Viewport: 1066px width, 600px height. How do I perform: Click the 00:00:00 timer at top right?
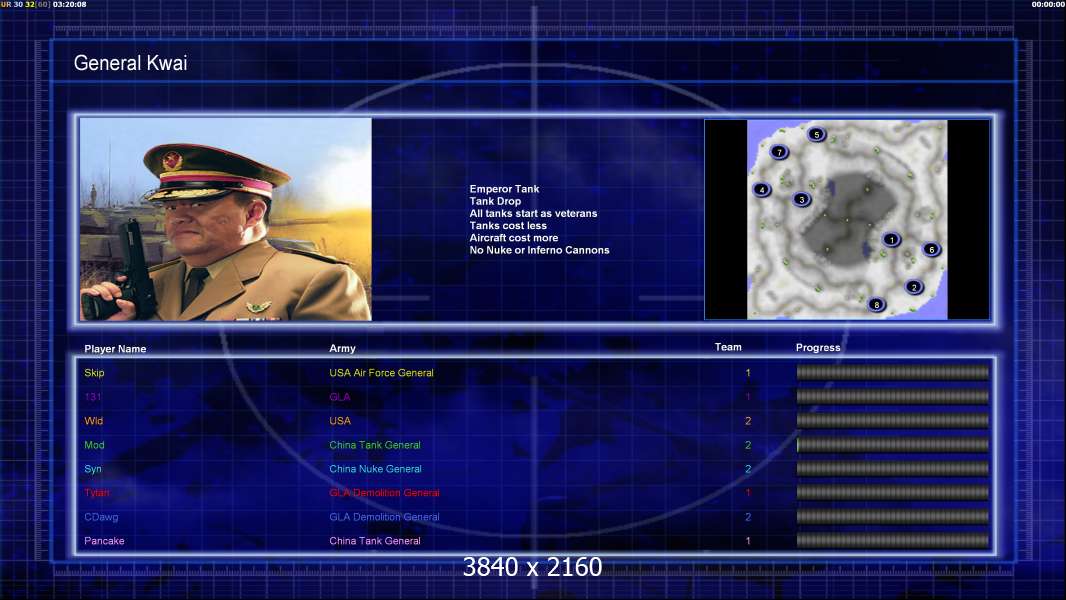1048,4
